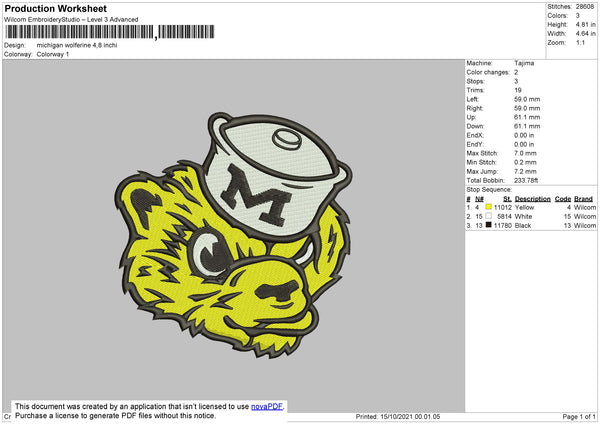
Task: Click the Total Bobbin value '233.78ft'
Action: 526,180
